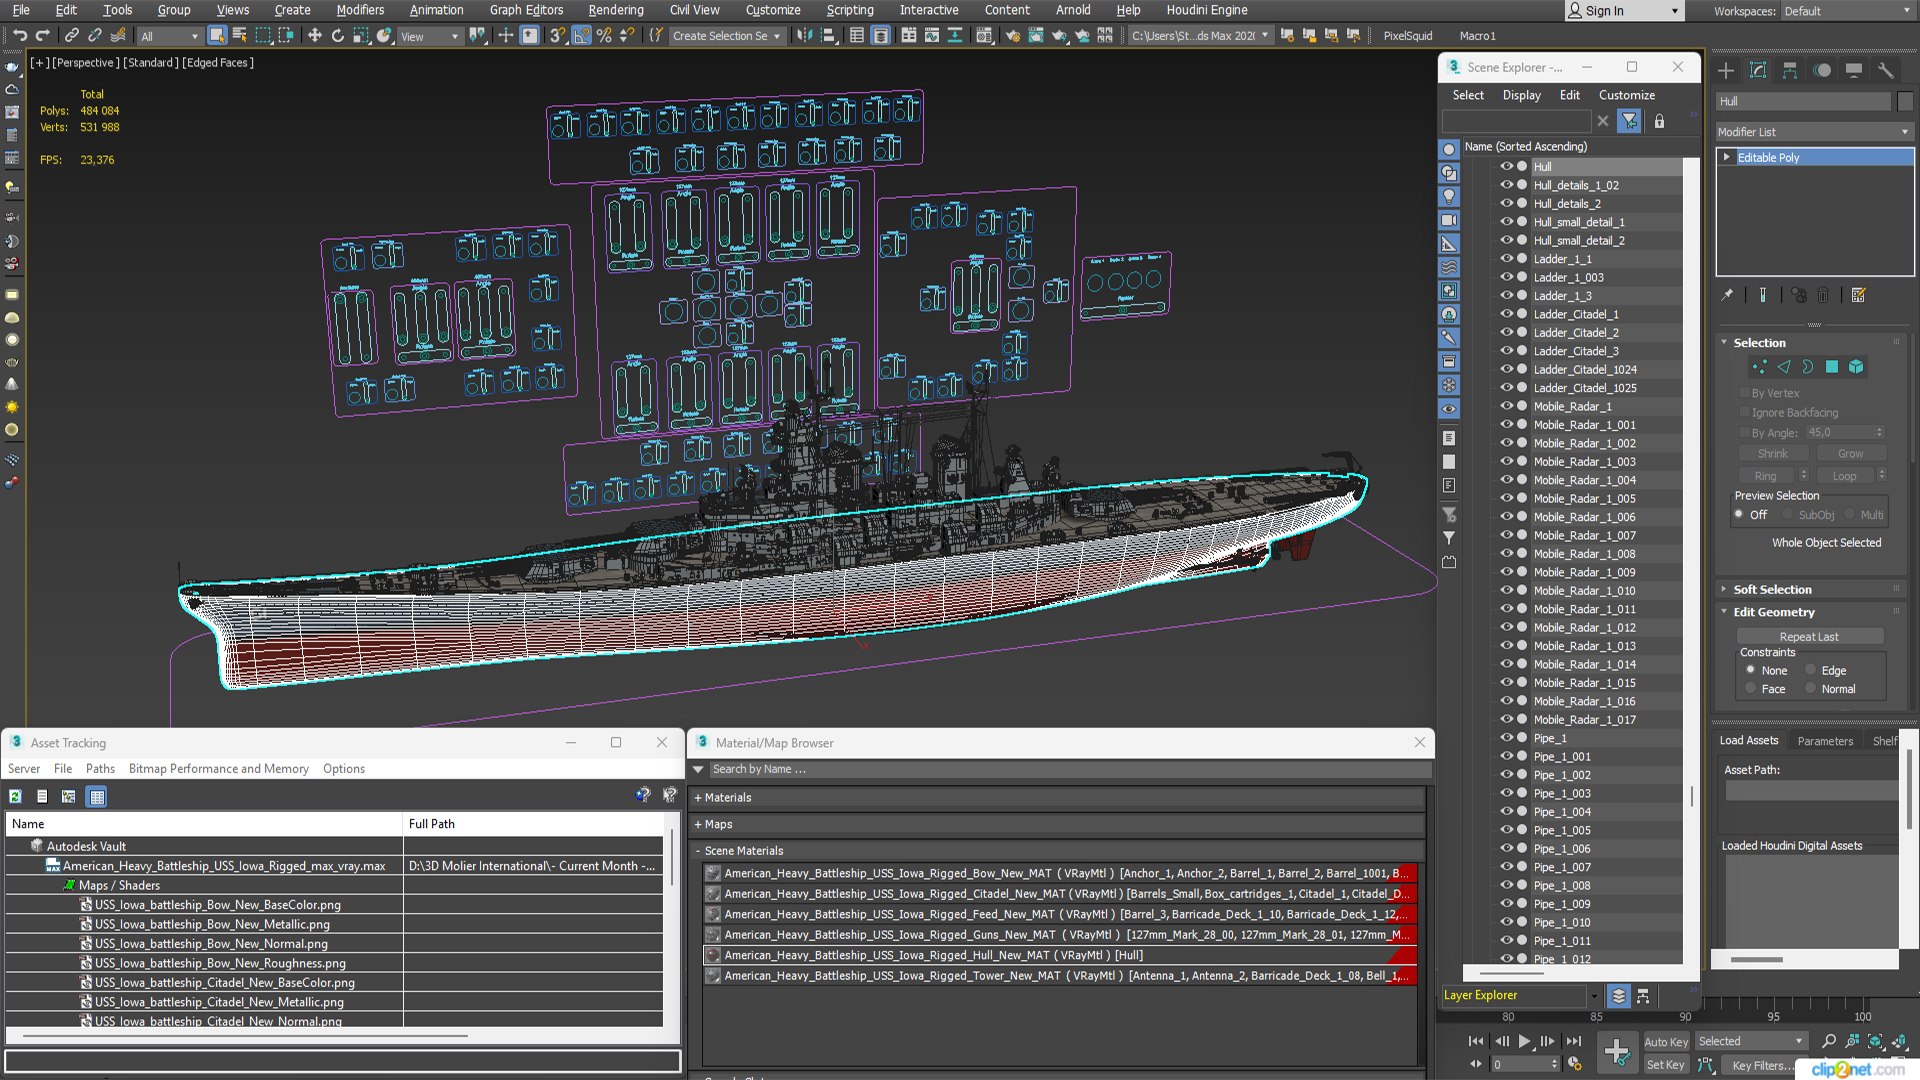Click Asset Tracking refresh icon
This screenshot has height=1080, width=1920.
click(15, 797)
